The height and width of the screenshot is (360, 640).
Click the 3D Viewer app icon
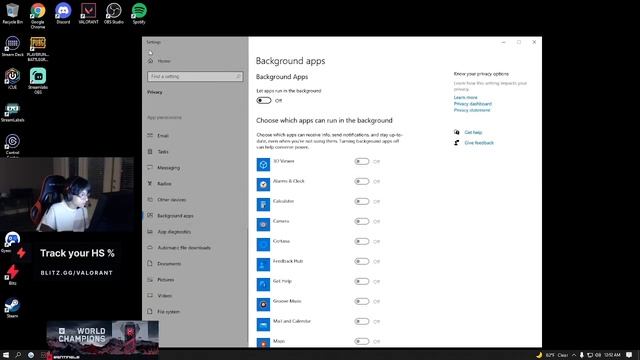[x=263, y=164]
